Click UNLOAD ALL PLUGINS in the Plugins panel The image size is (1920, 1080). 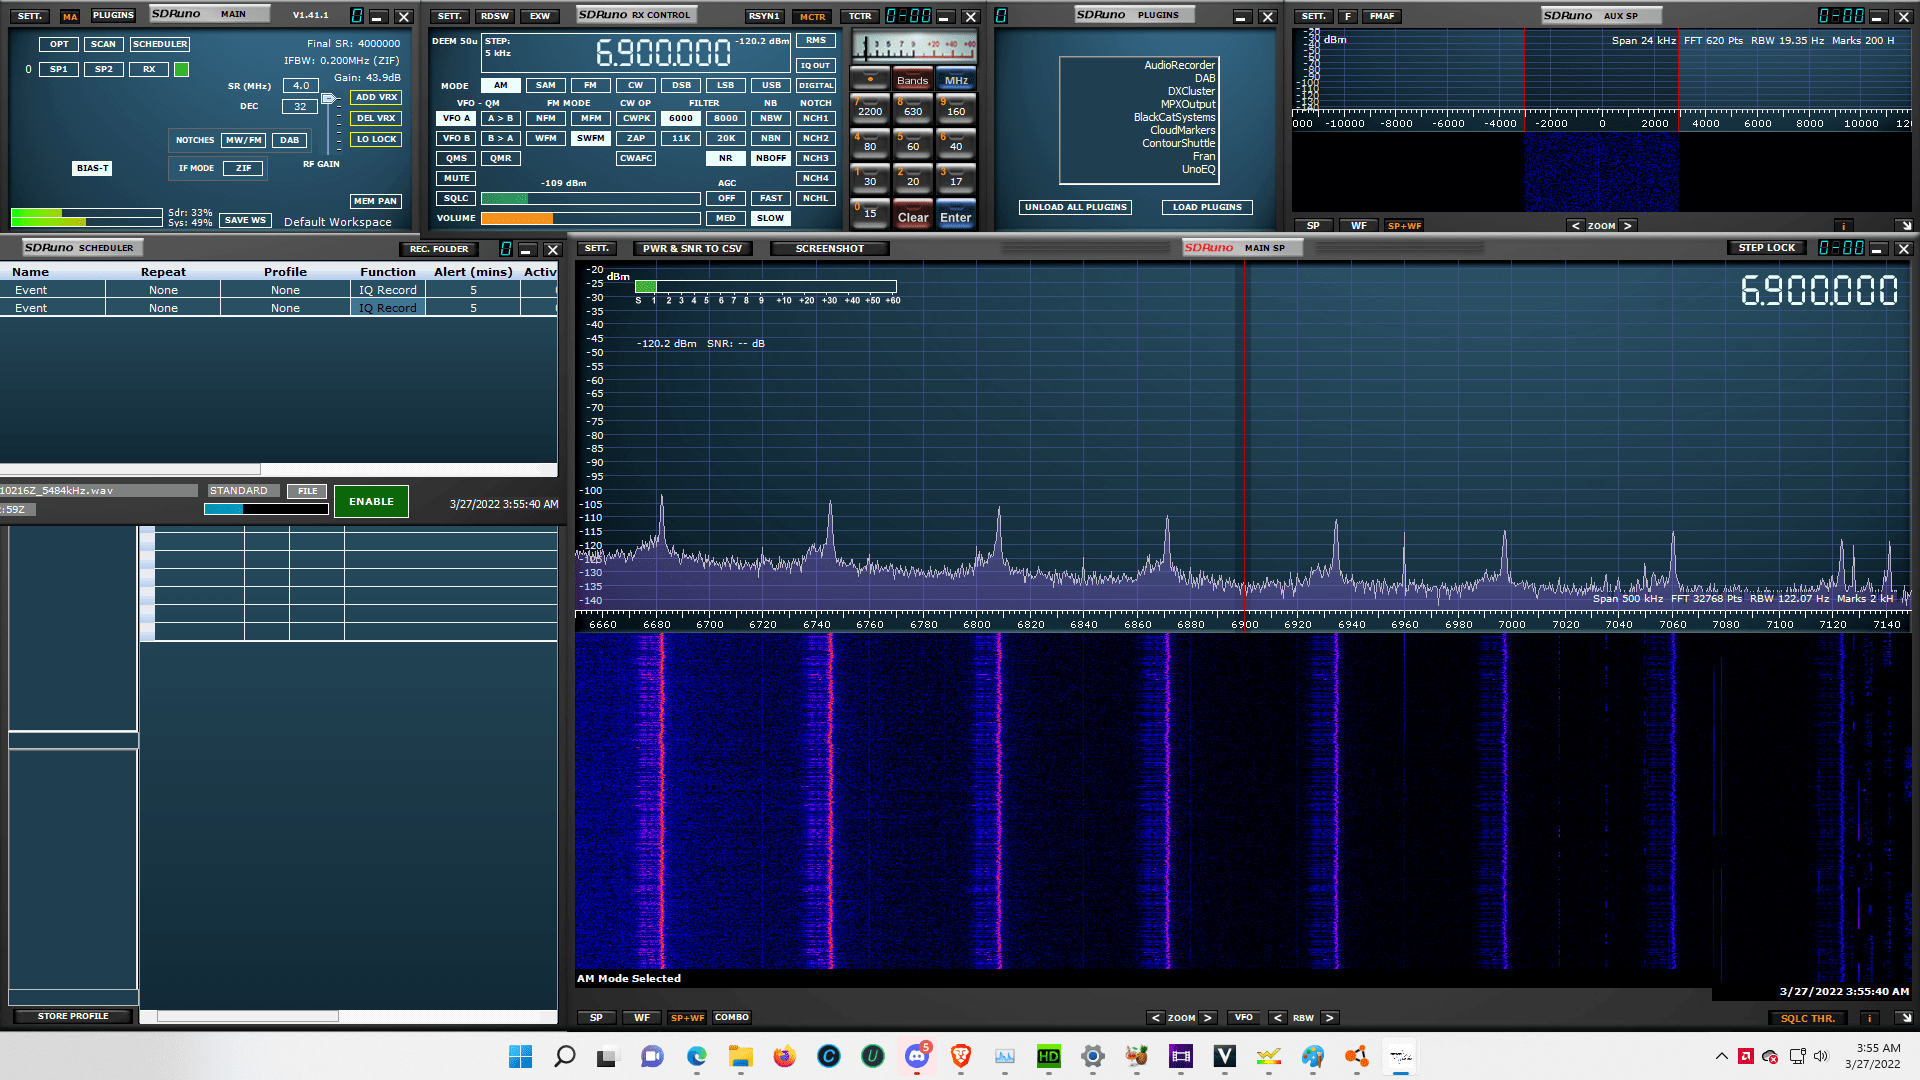tap(1075, 207)
